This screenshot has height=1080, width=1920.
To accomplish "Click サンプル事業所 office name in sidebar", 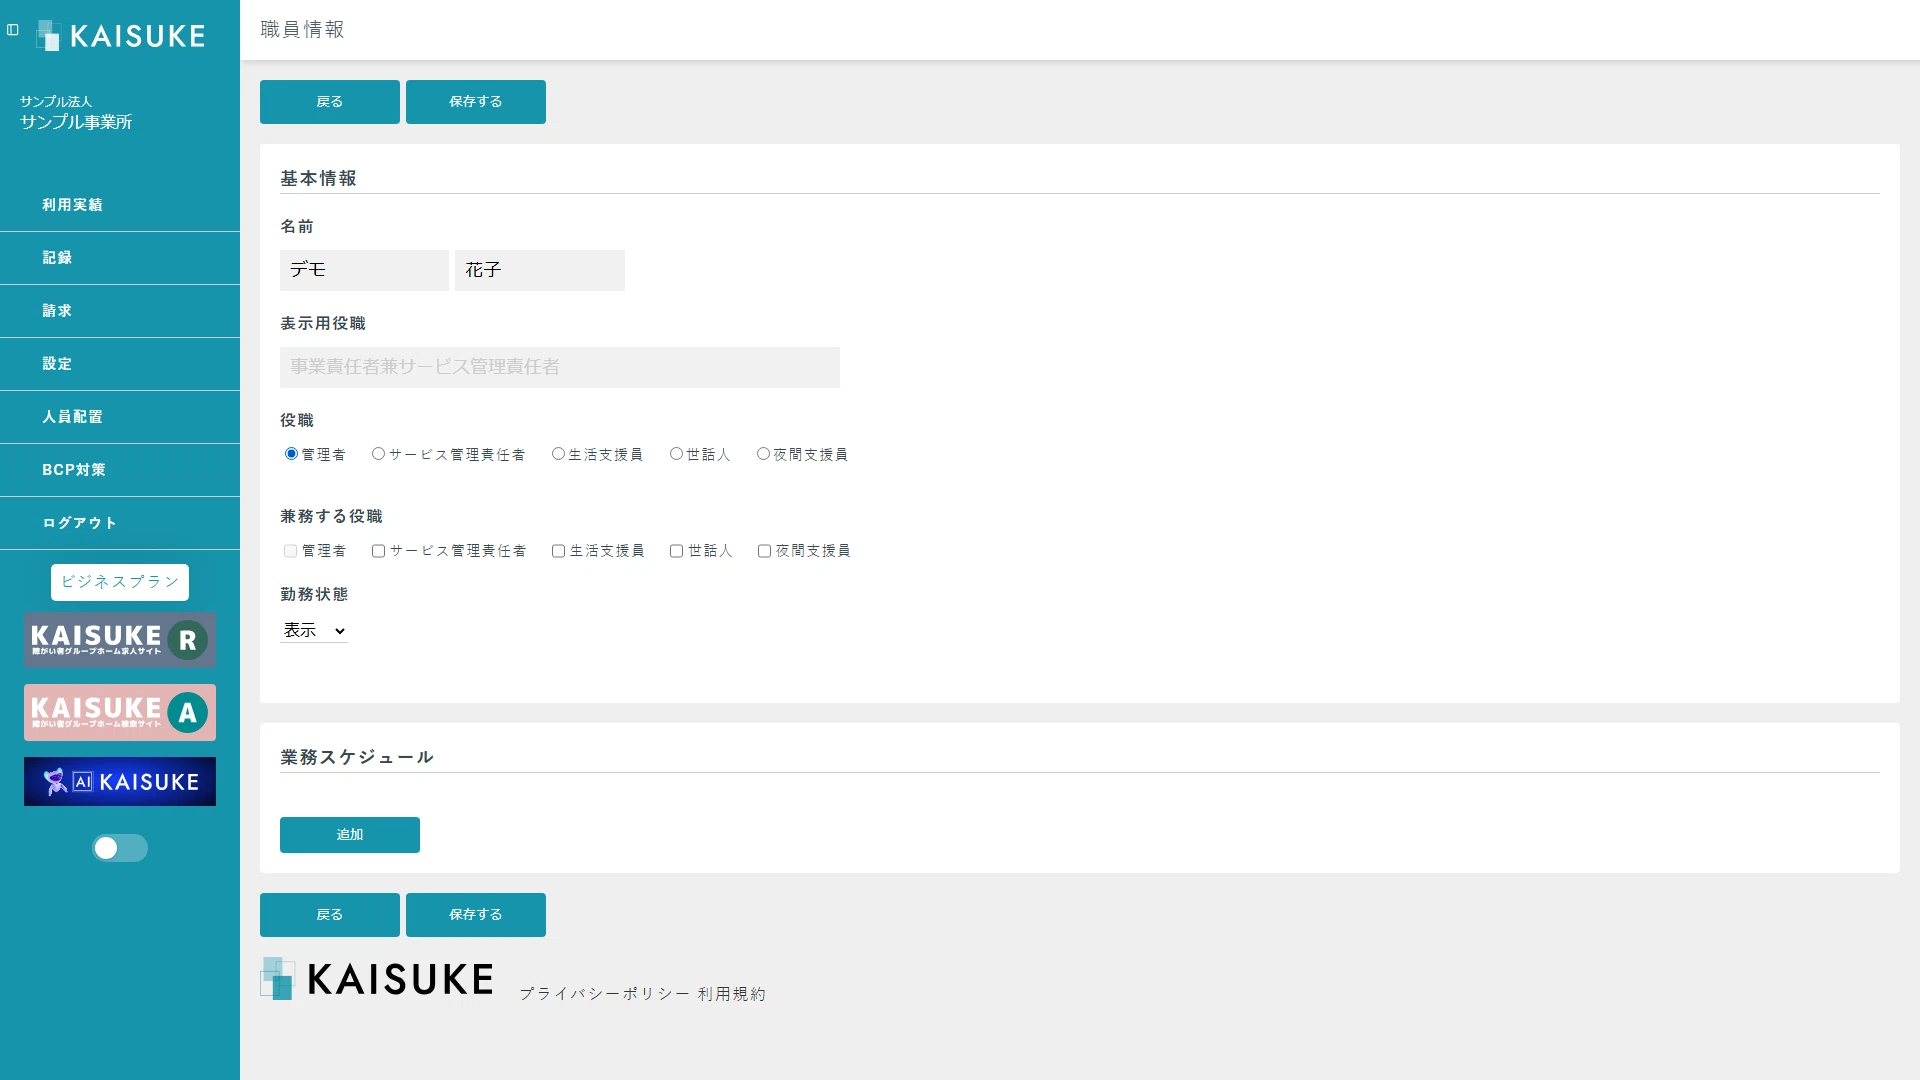I will [x=76, y=122].
